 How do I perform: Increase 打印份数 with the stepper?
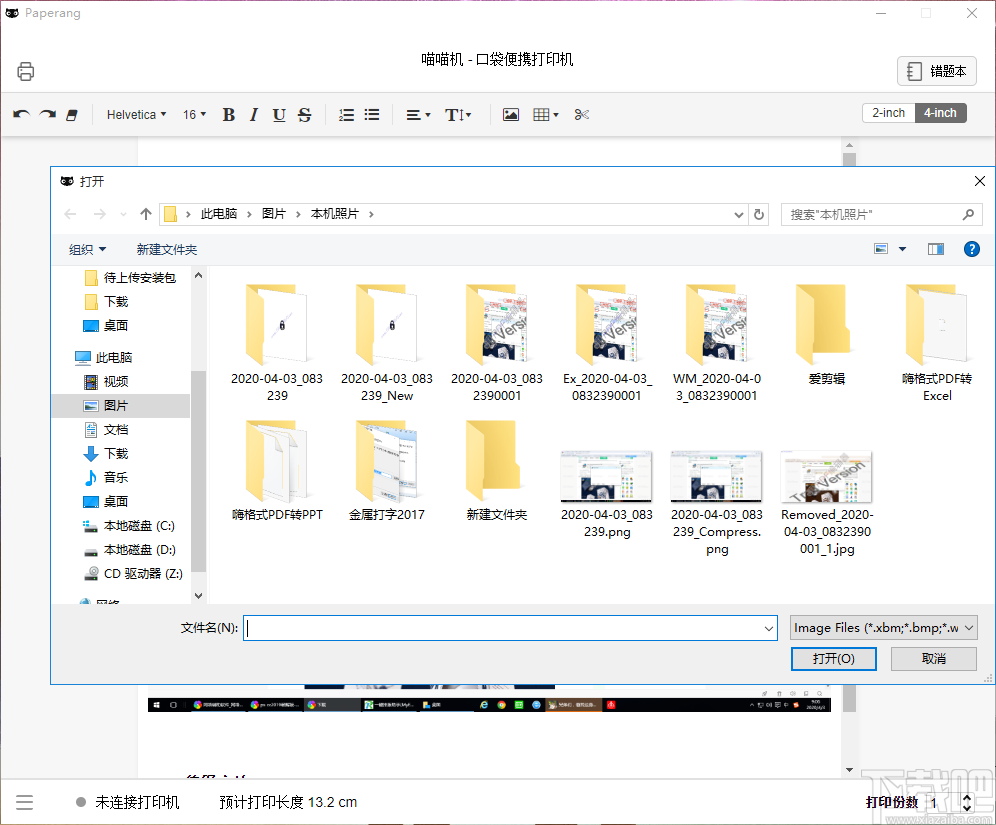point(967,797)
